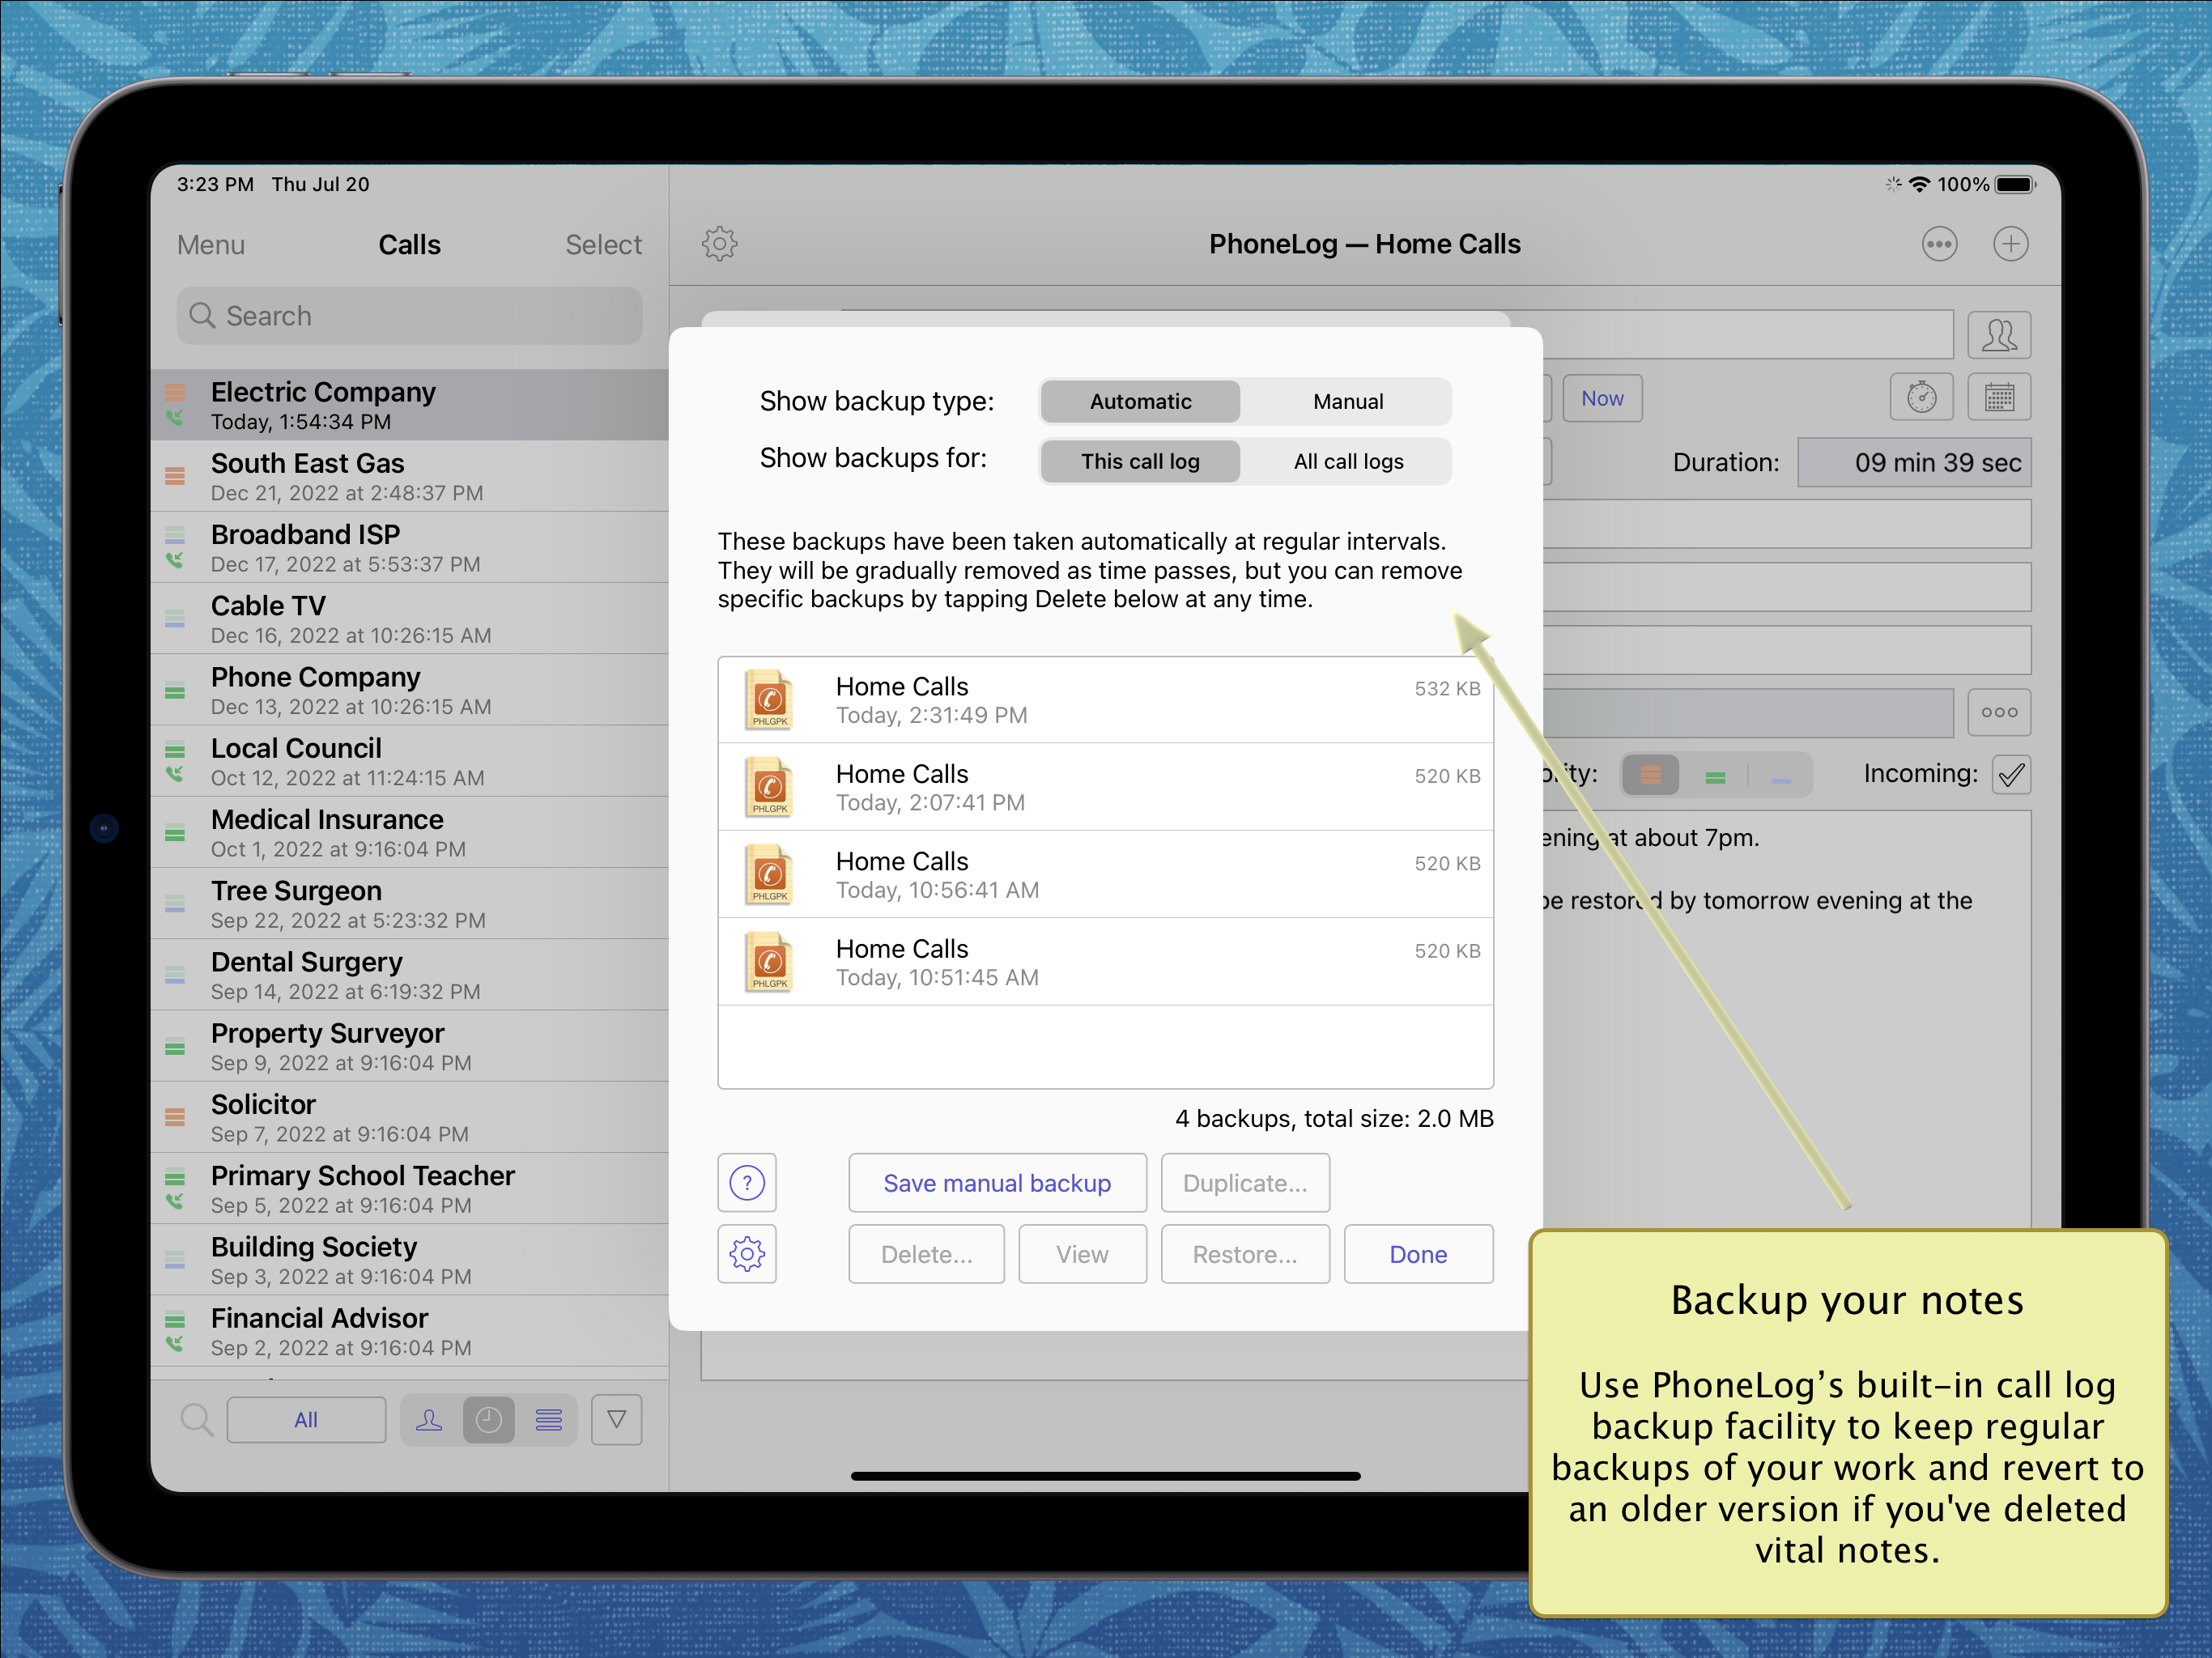Viewport: 2212px width, 1658px height.
Task: Tap Select in Calls header
Action: pos(603,245)
